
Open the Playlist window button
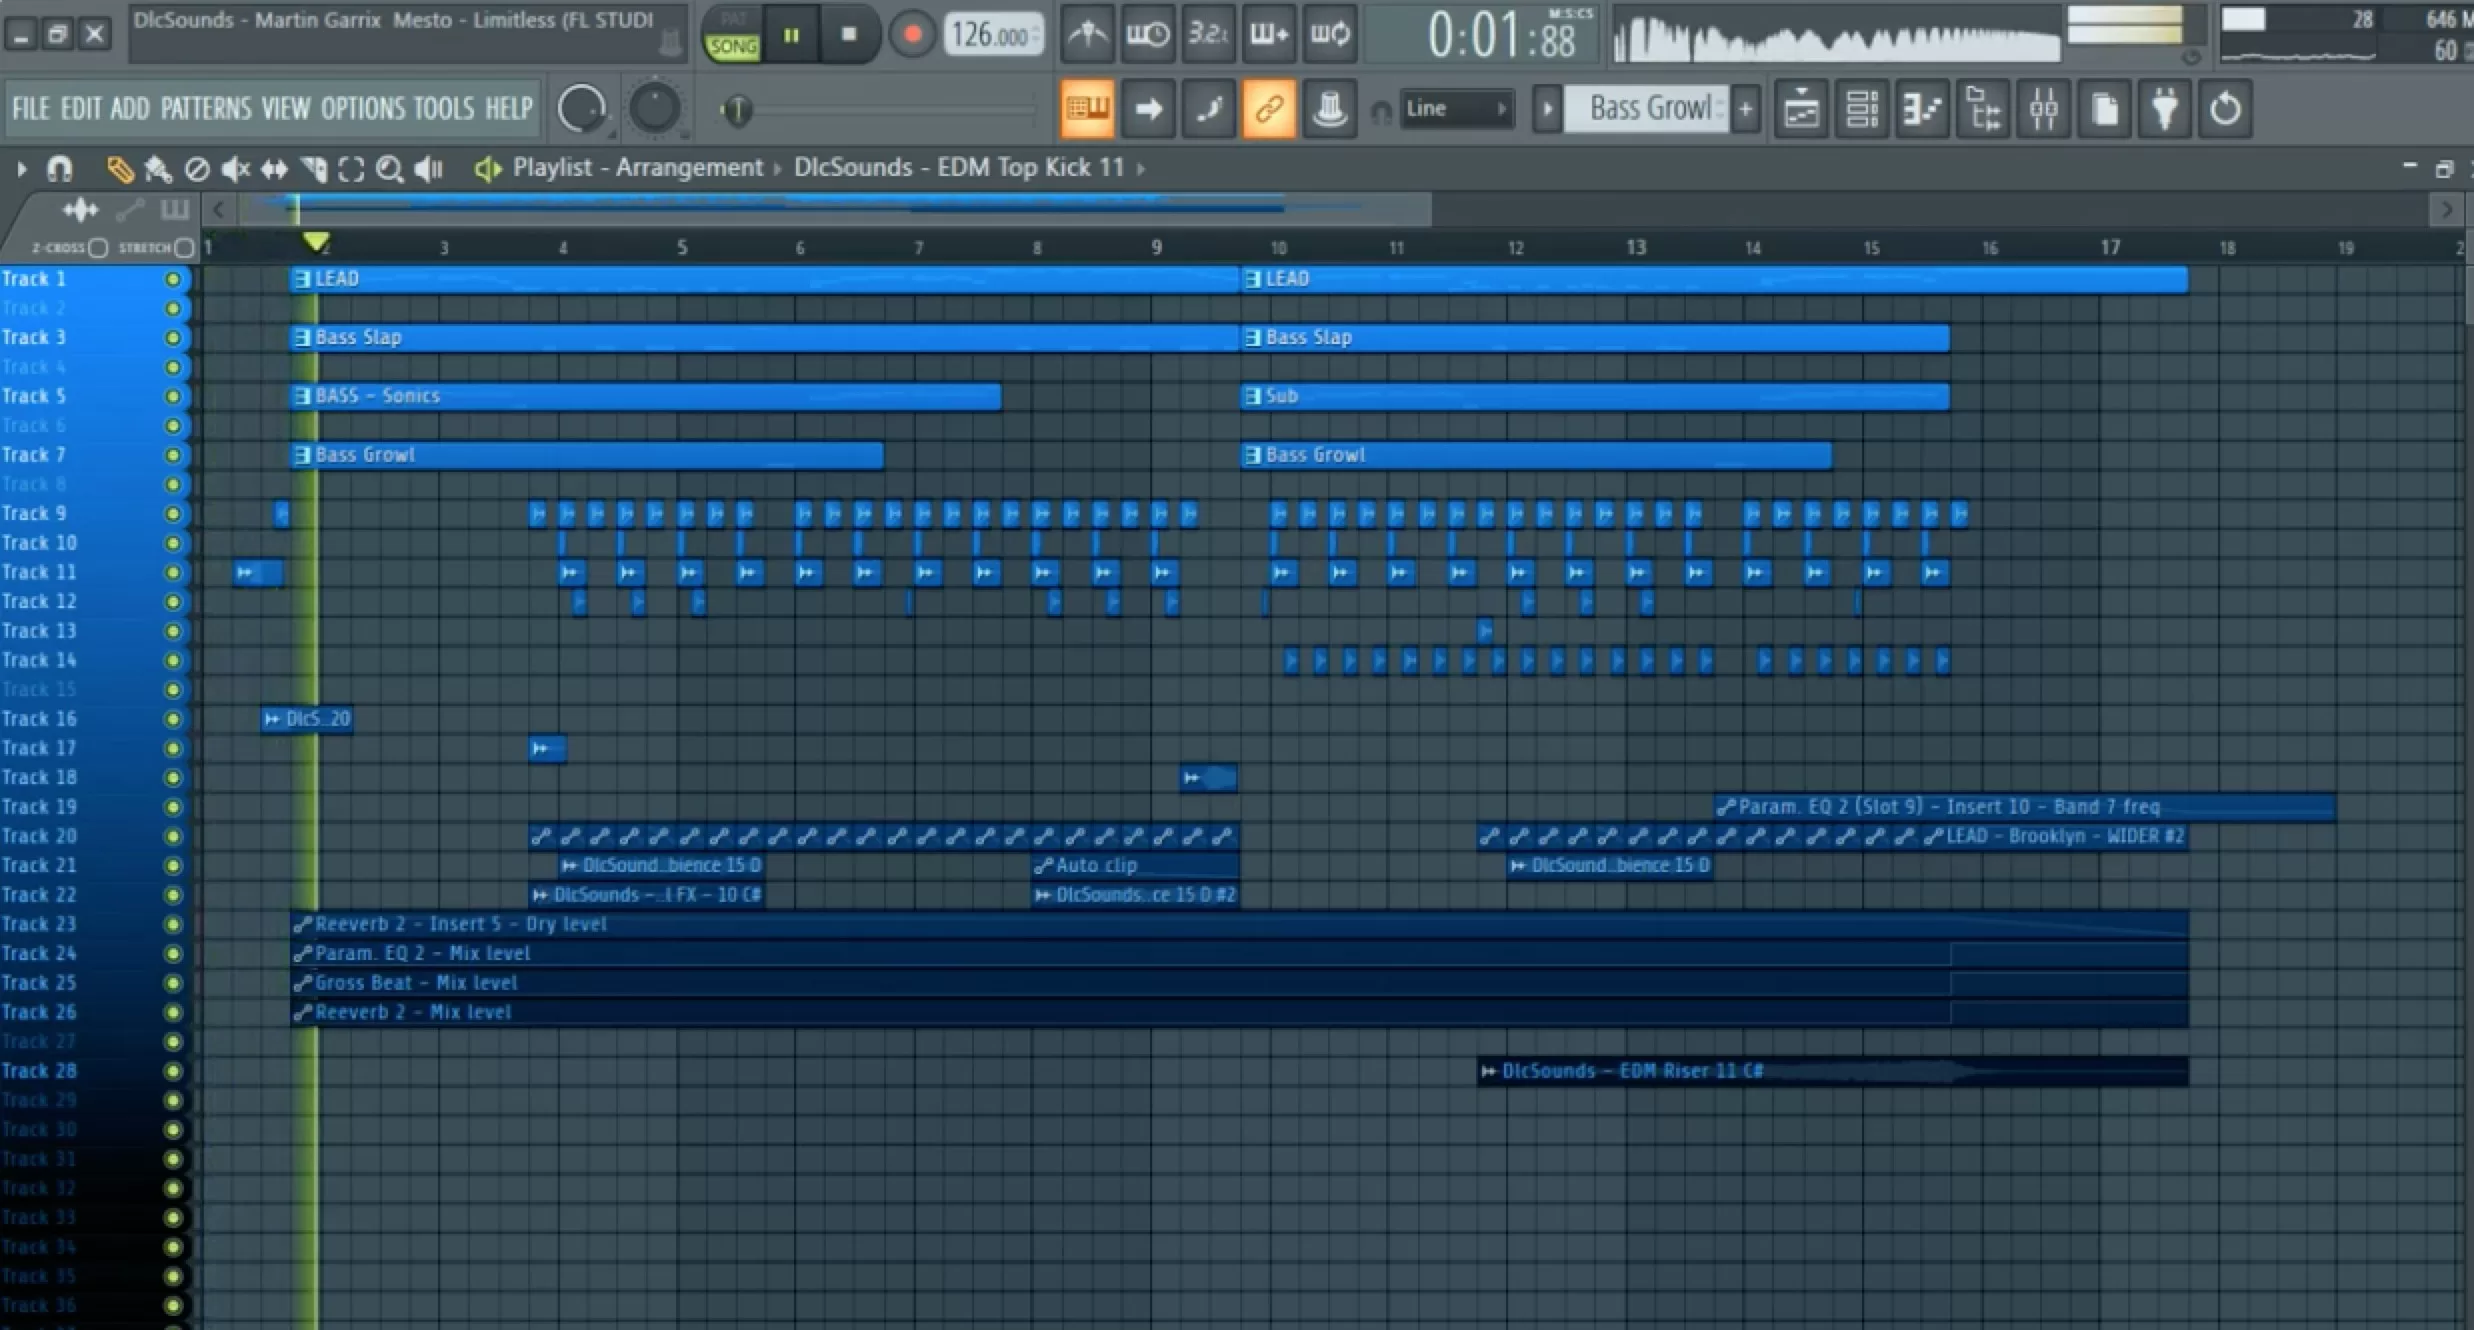click(1801, 108)
